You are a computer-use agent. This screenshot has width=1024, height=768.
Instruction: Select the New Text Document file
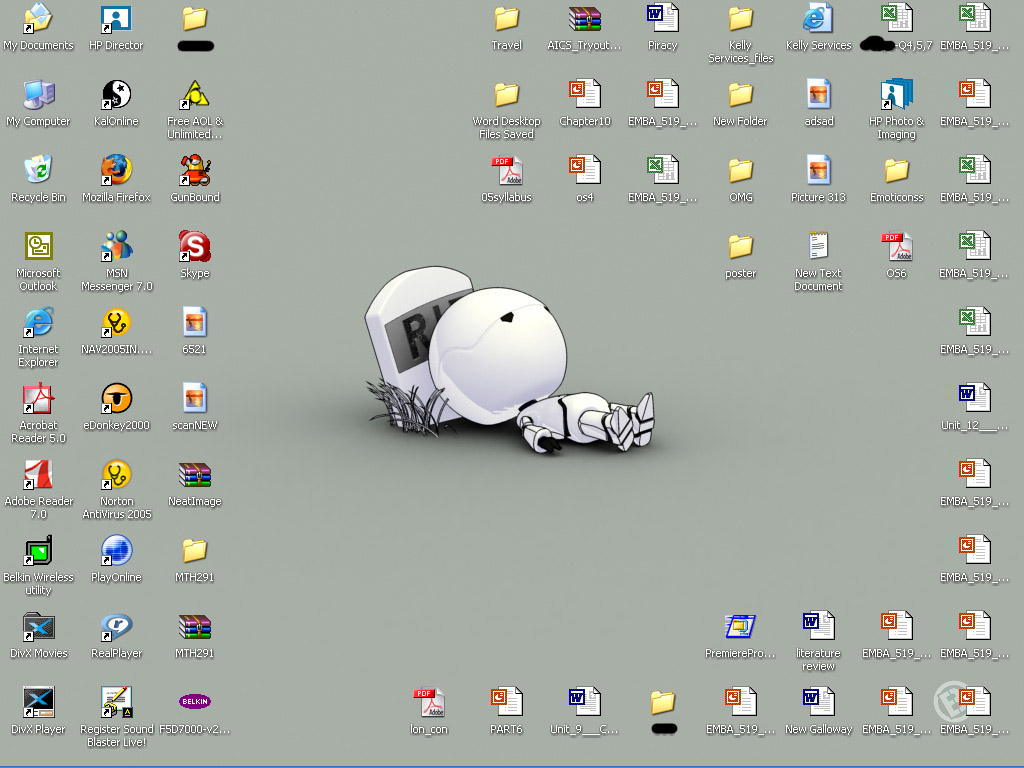[818, 247]
